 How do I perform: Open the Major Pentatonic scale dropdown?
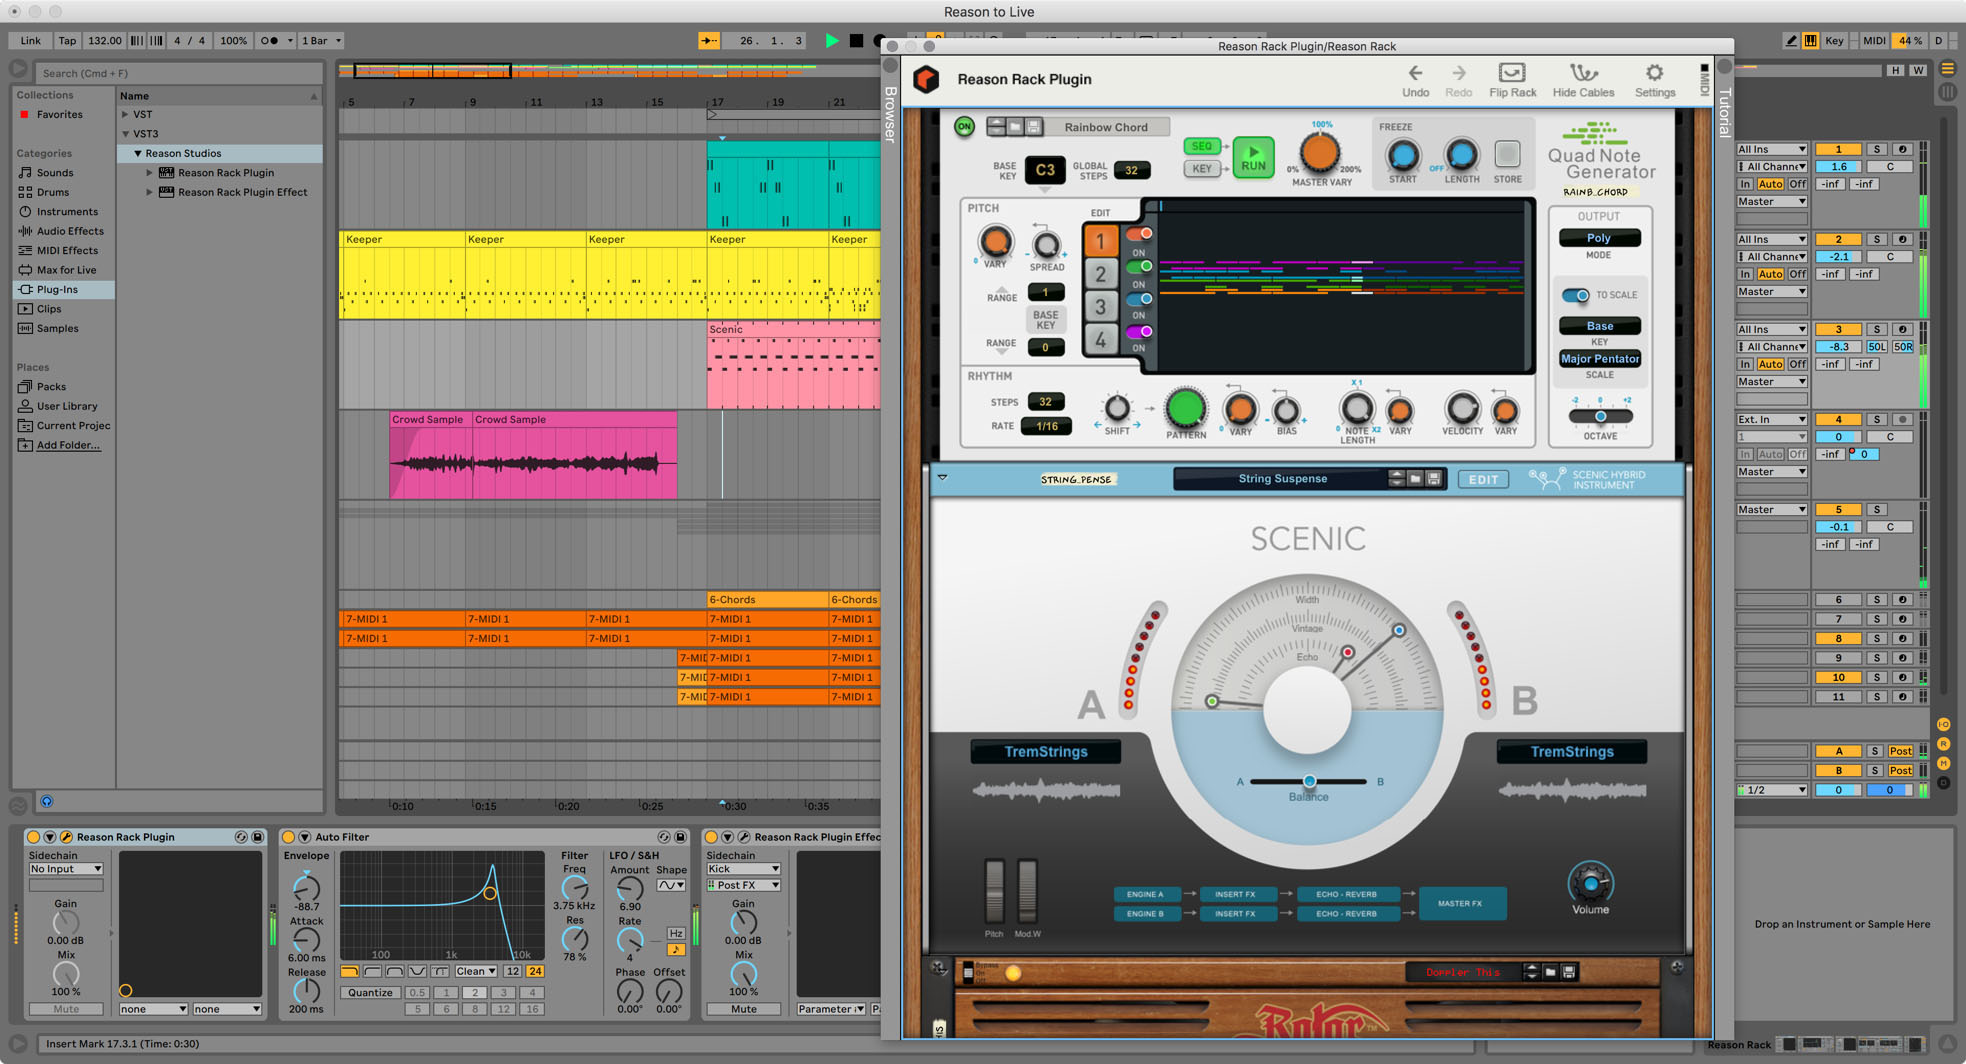point(1599,359)
